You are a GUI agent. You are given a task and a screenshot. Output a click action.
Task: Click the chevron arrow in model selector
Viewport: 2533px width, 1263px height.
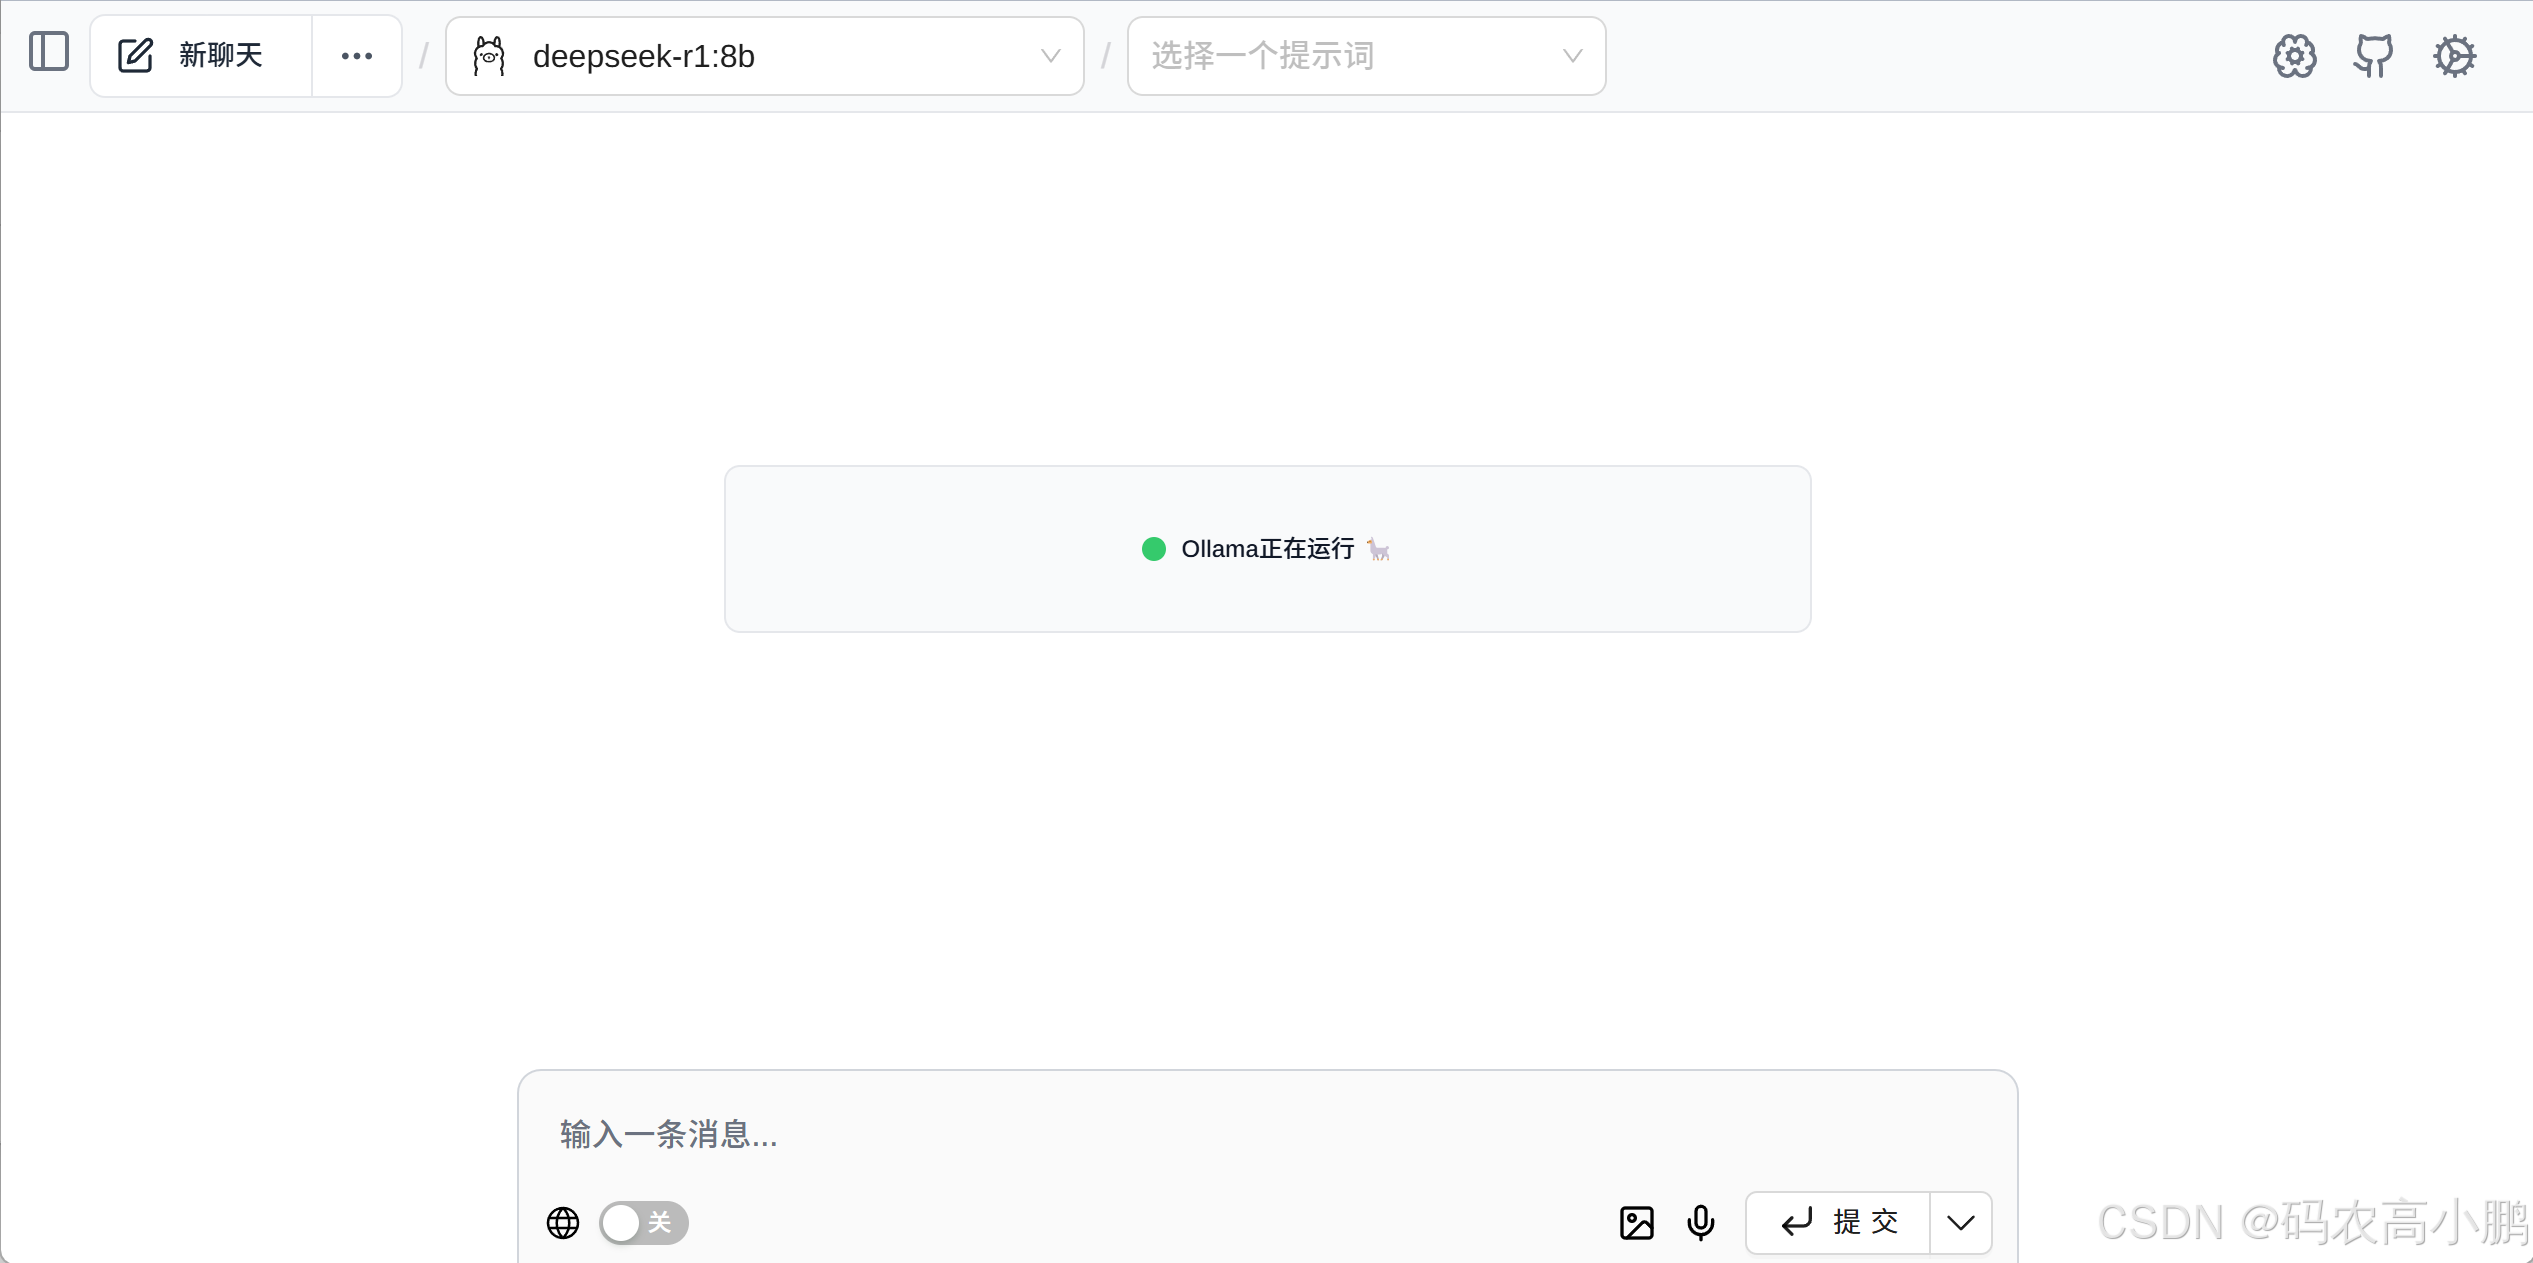coord(1050,56)
